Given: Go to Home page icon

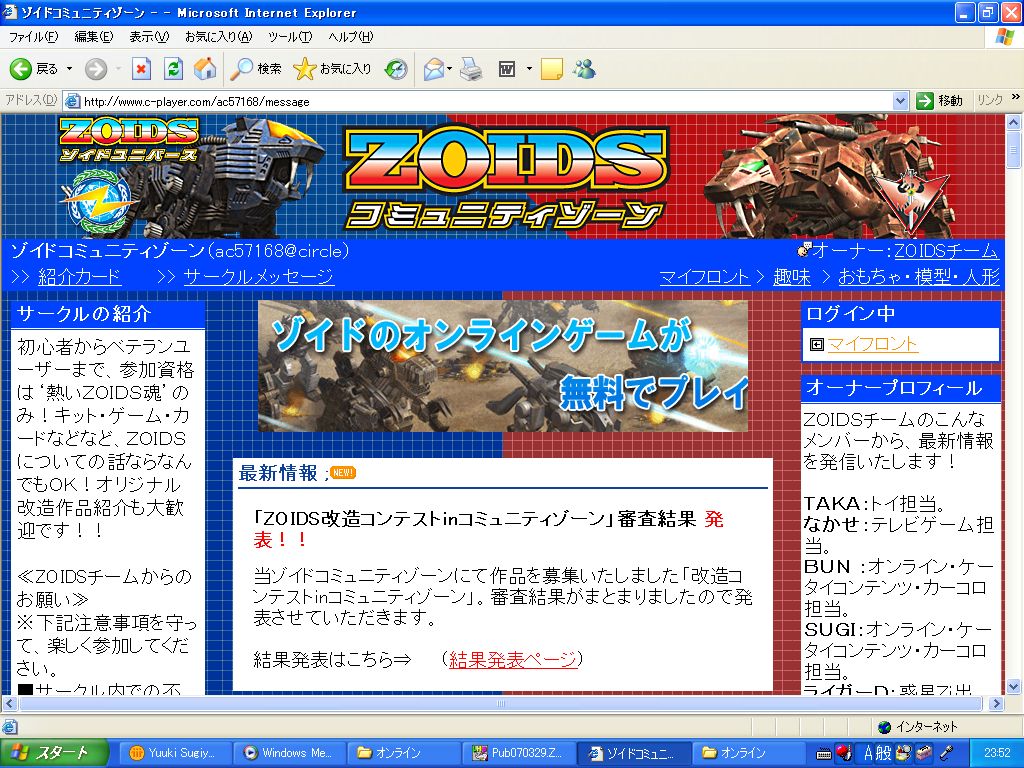Looking at the screenshot, I should pos(205,69).
